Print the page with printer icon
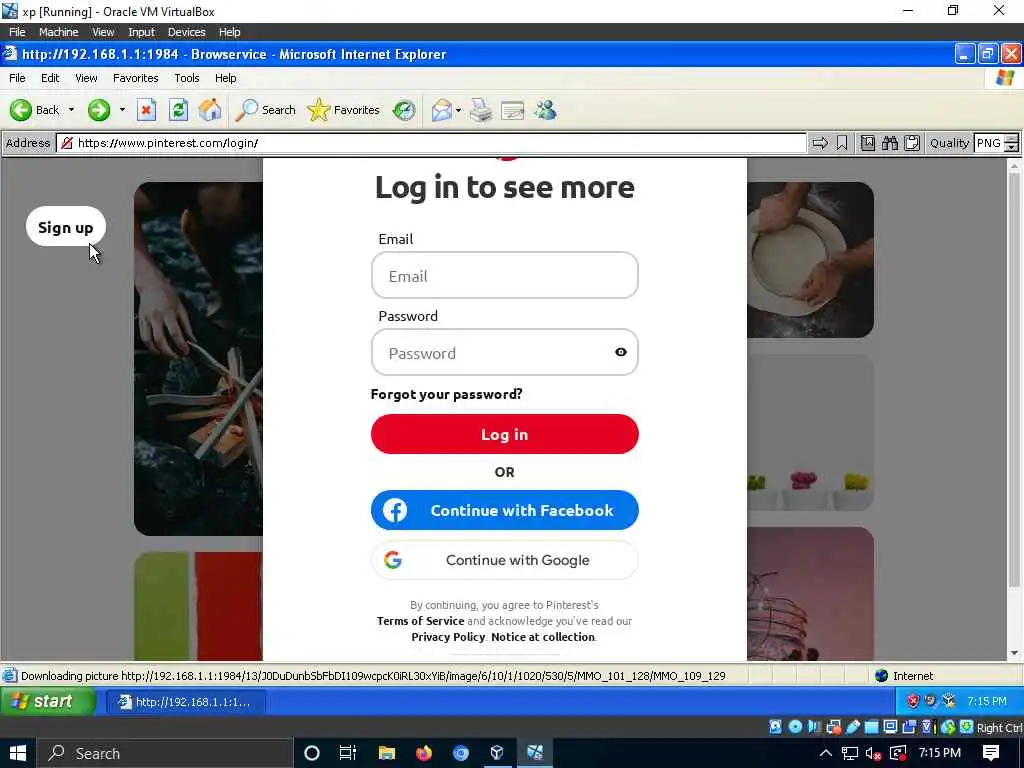1024x768 pixels. click(481, 110)
